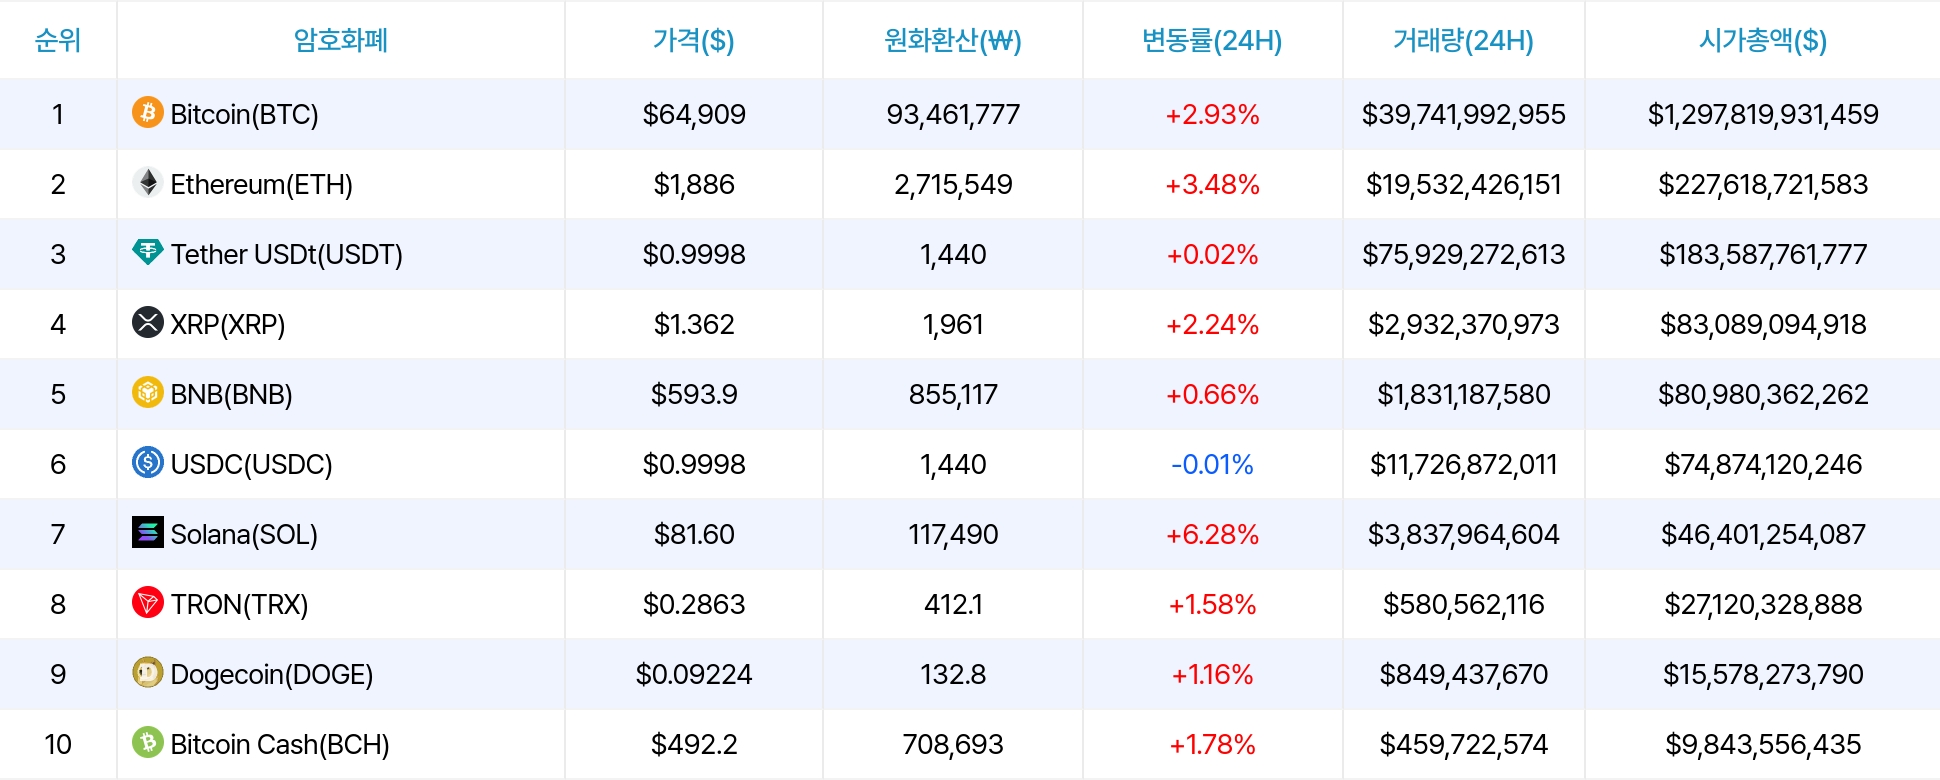The image size is (1940, 780).
Task: Open the Solana(SOL) name link
Action: coord(244,534)
